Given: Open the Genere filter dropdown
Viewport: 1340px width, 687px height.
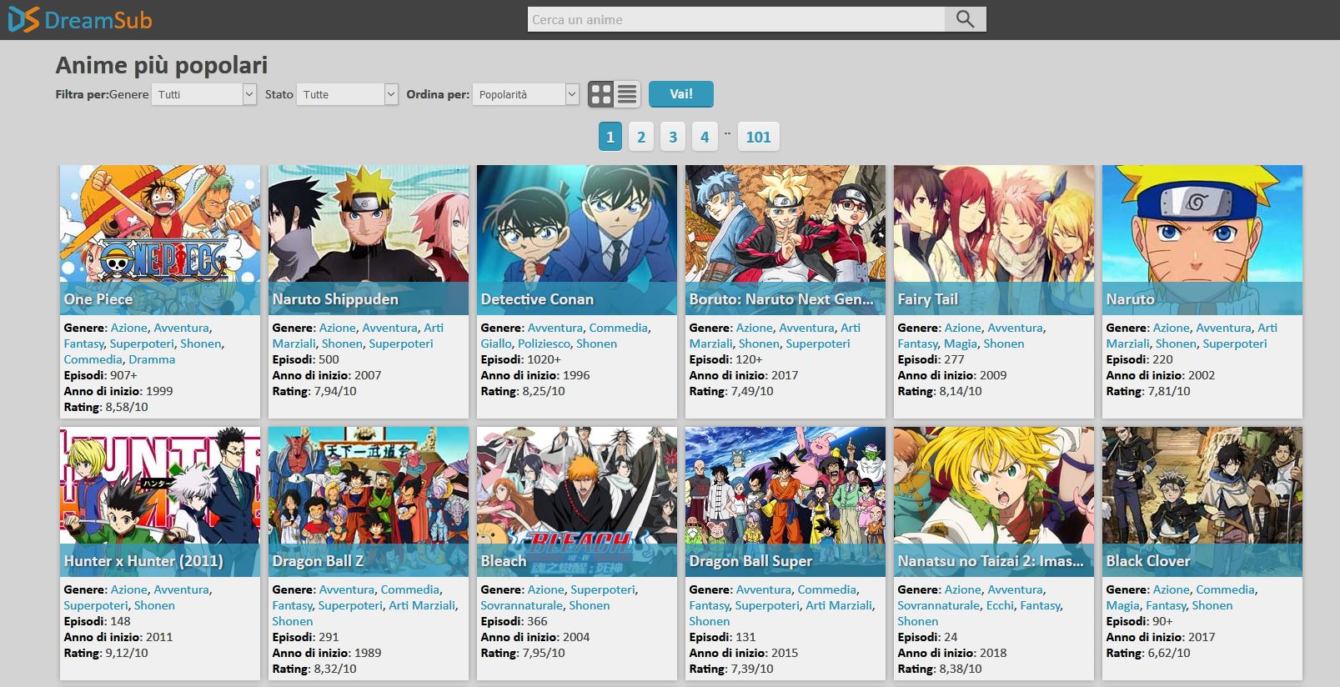Looking at the screenshot, I should pos(204,94).
